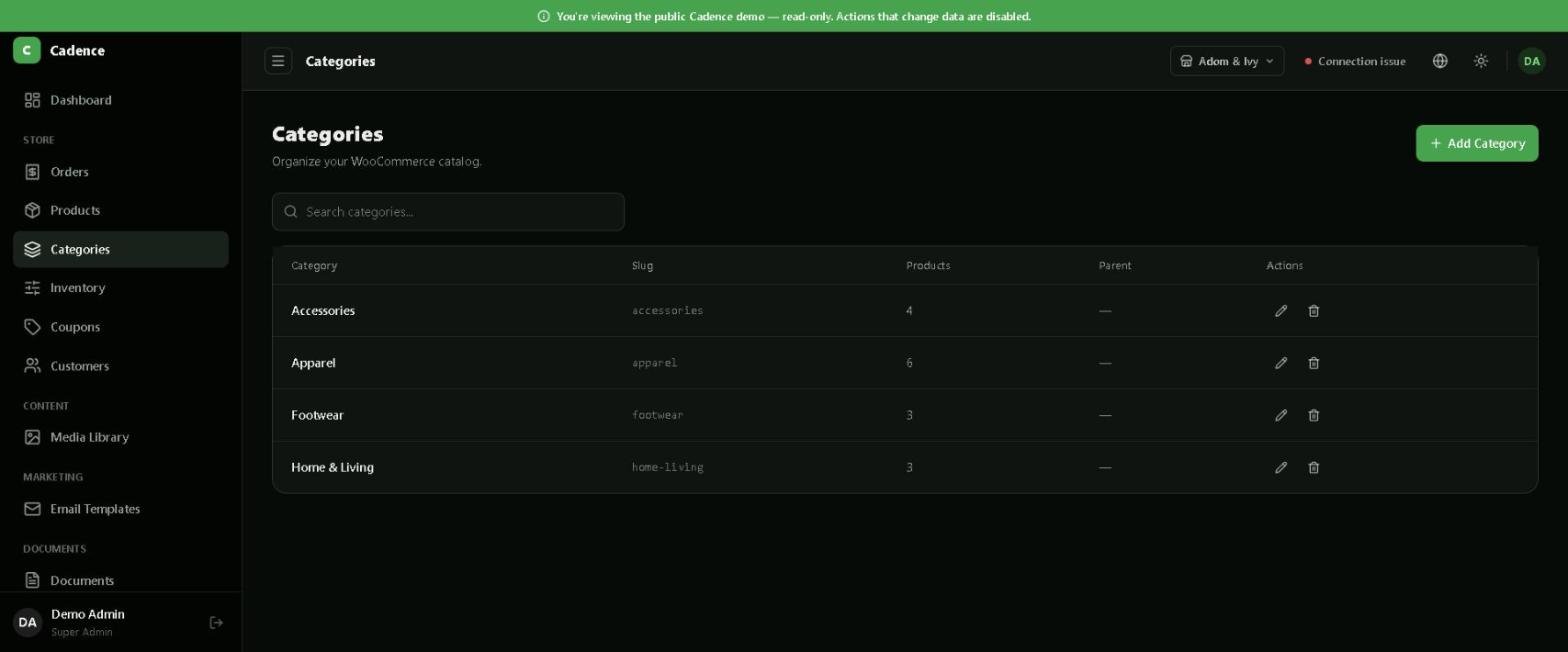The width and height of the screenshot is (1568, 652).
Task: Switch theme using the sun icon
Action: click(x=1481, y=61)
